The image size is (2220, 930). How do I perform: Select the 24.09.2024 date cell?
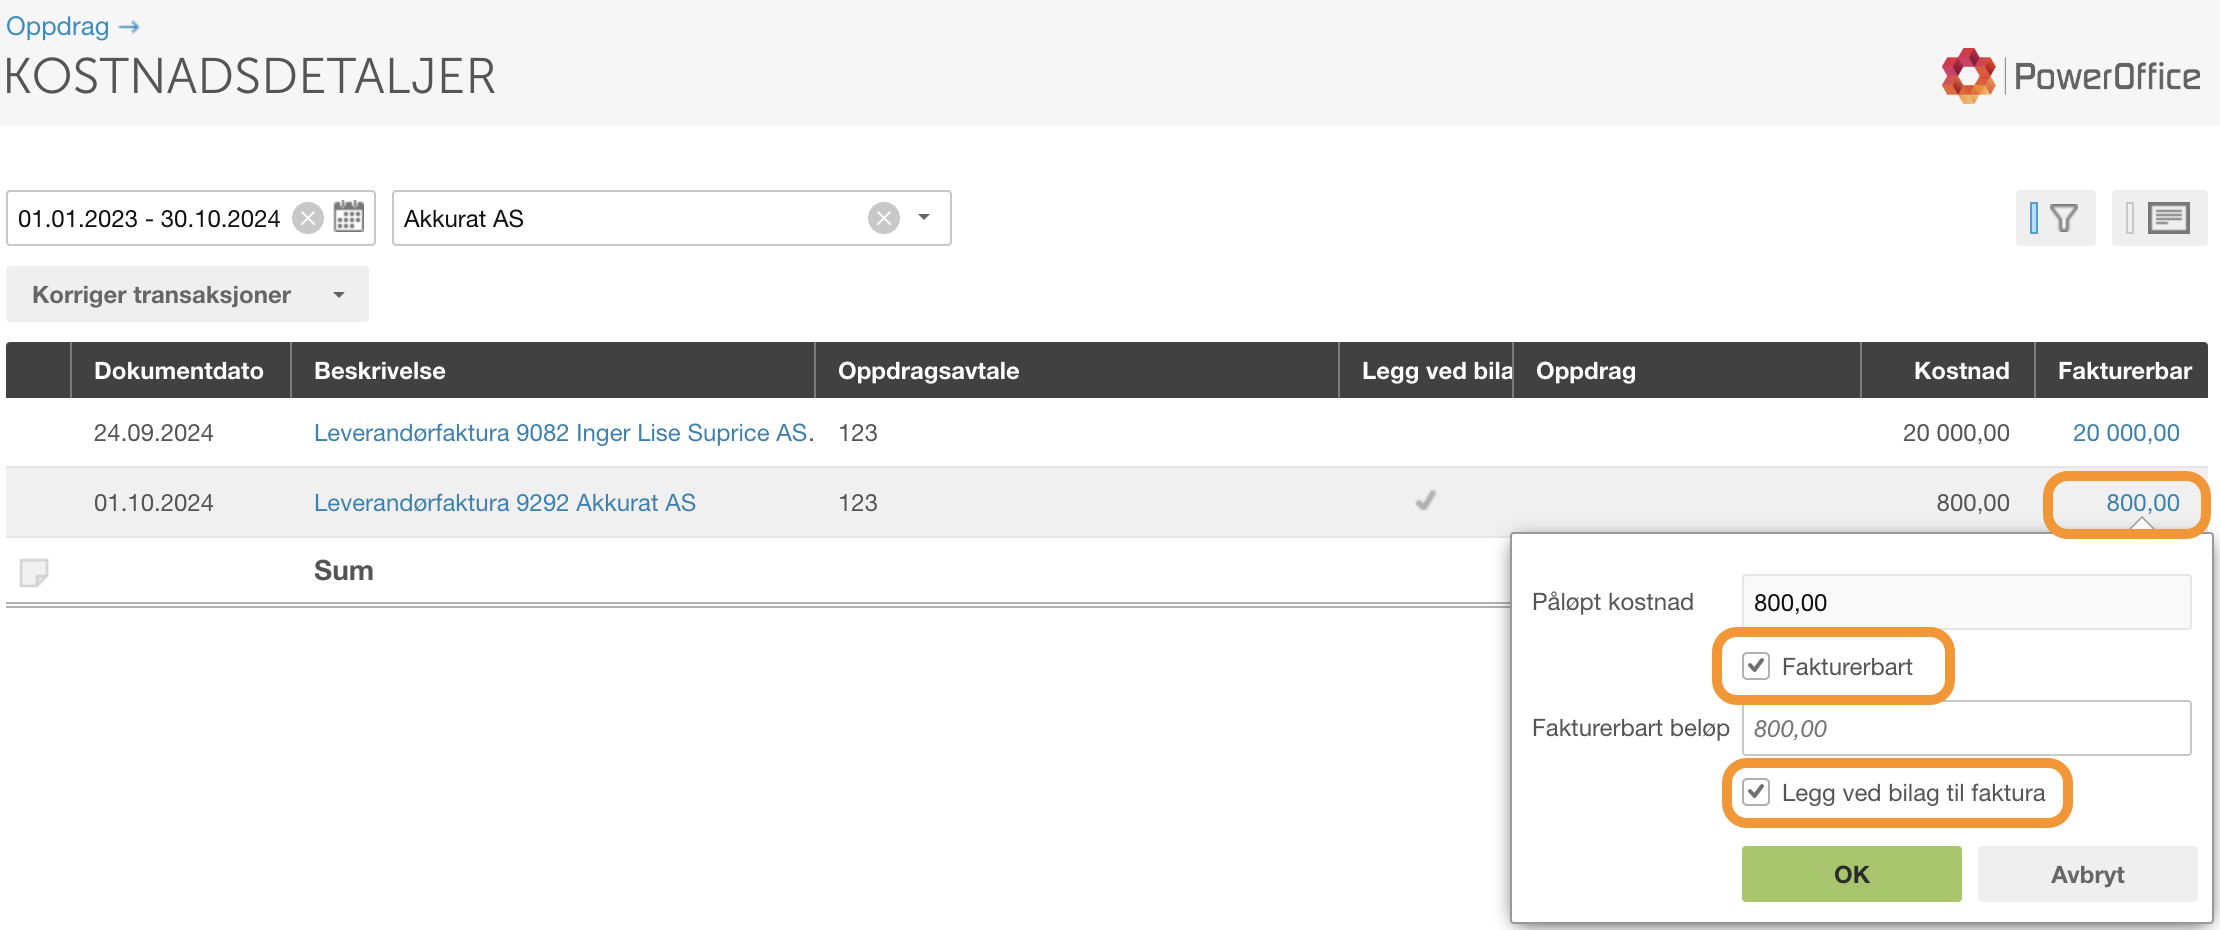coord(153,432)
